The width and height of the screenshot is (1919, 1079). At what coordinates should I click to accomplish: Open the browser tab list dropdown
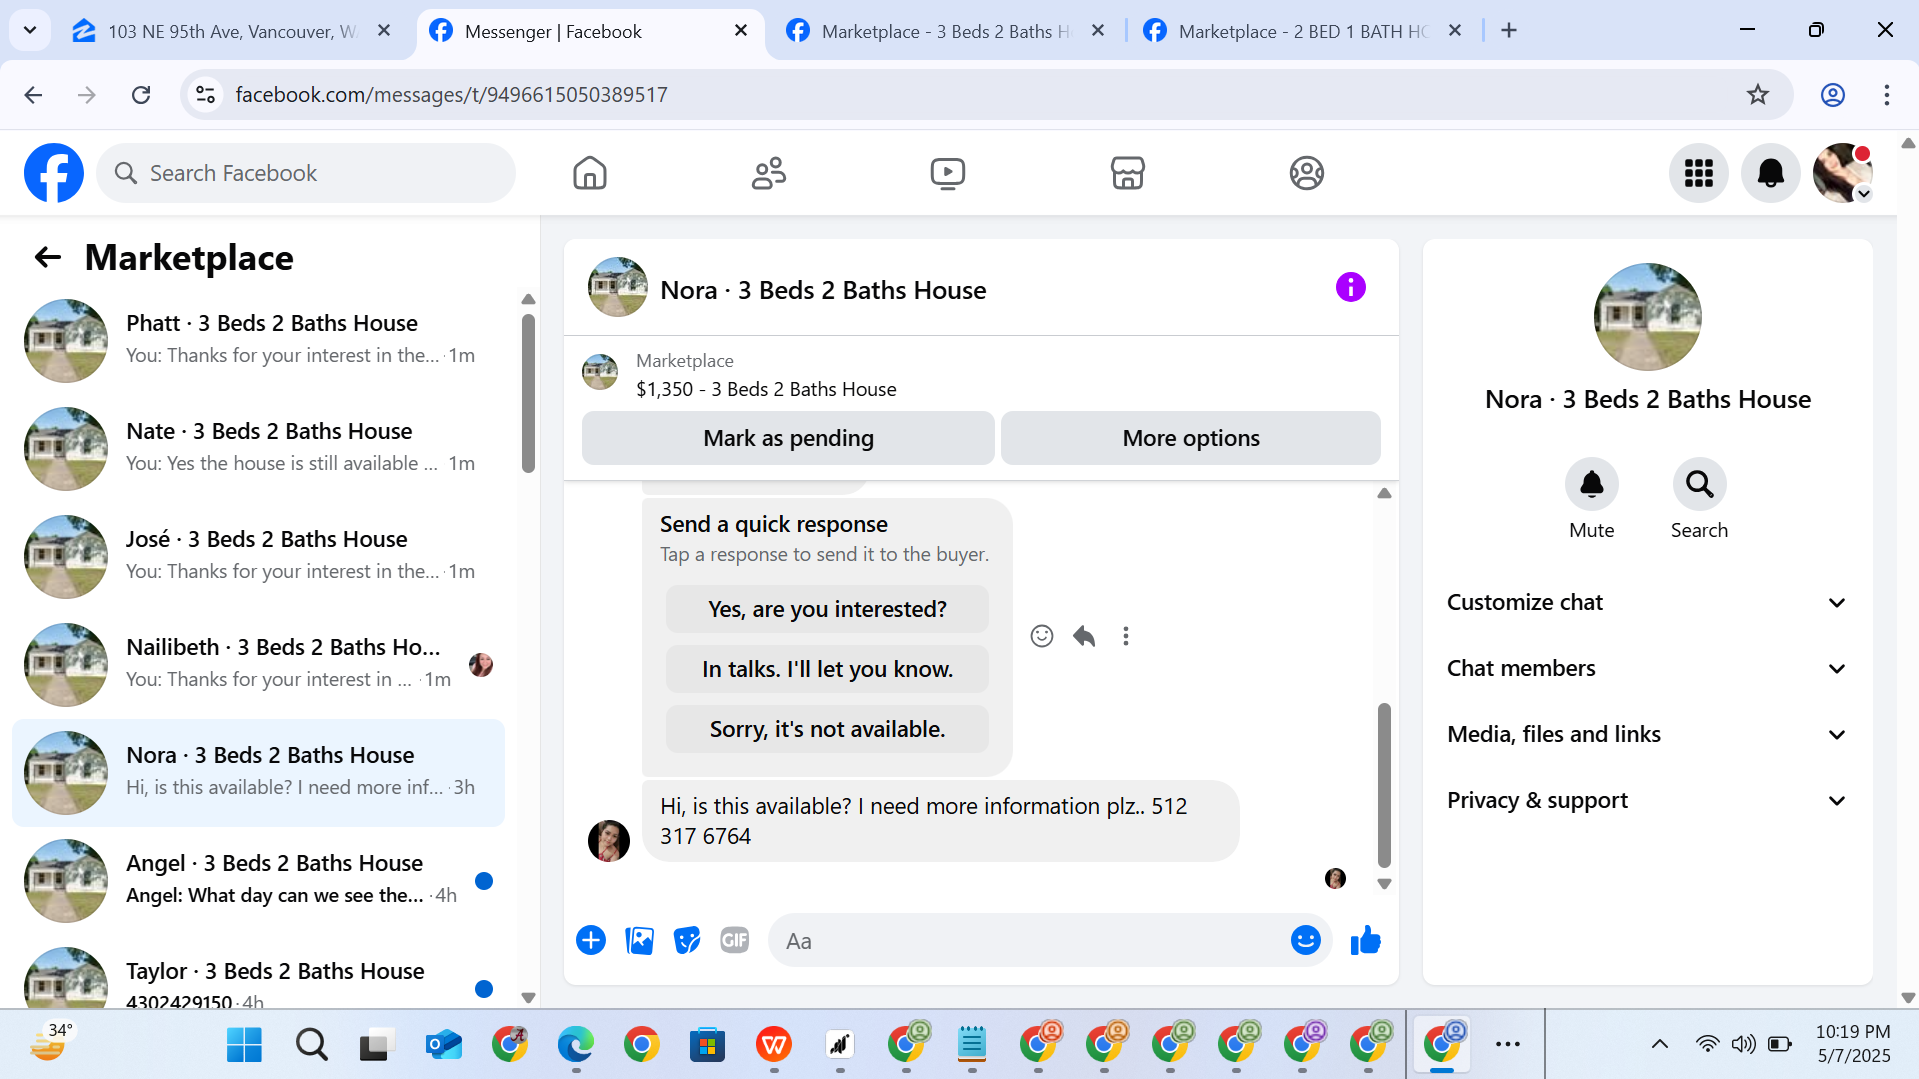(x=30, y=30)
